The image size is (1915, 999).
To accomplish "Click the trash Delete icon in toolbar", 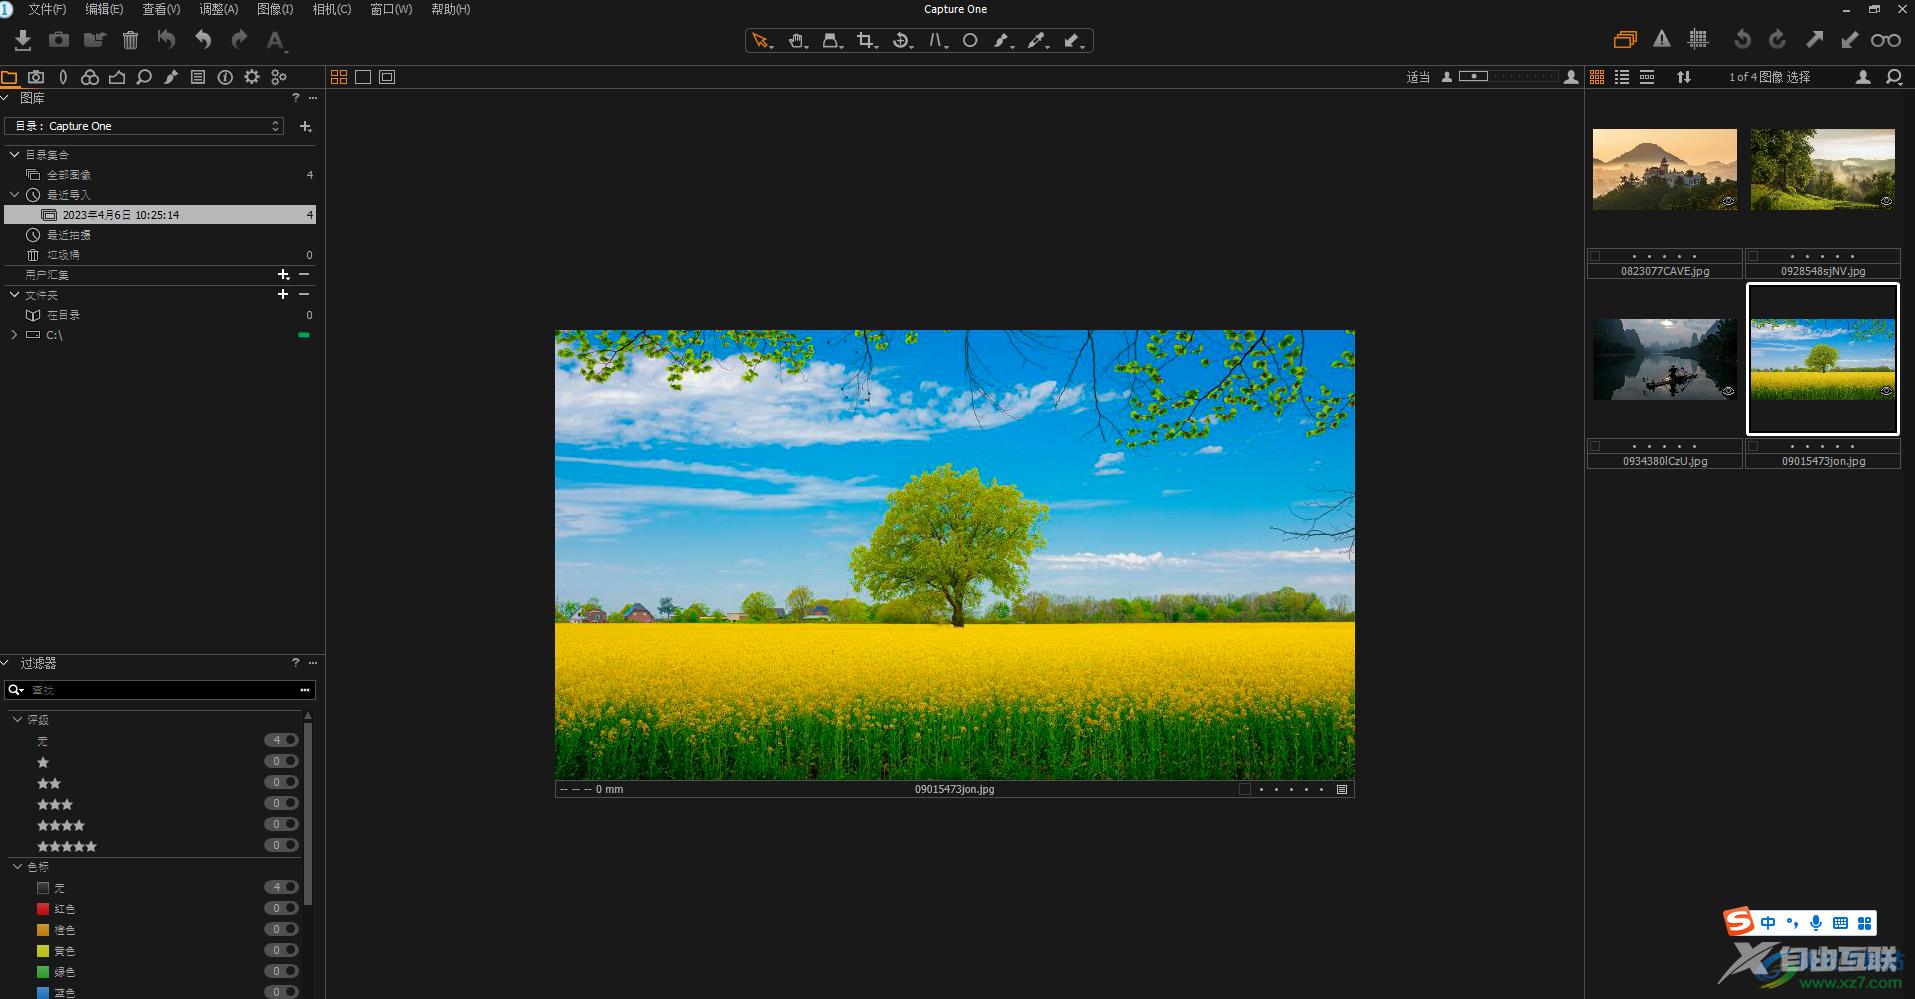I will click(130, 40).
